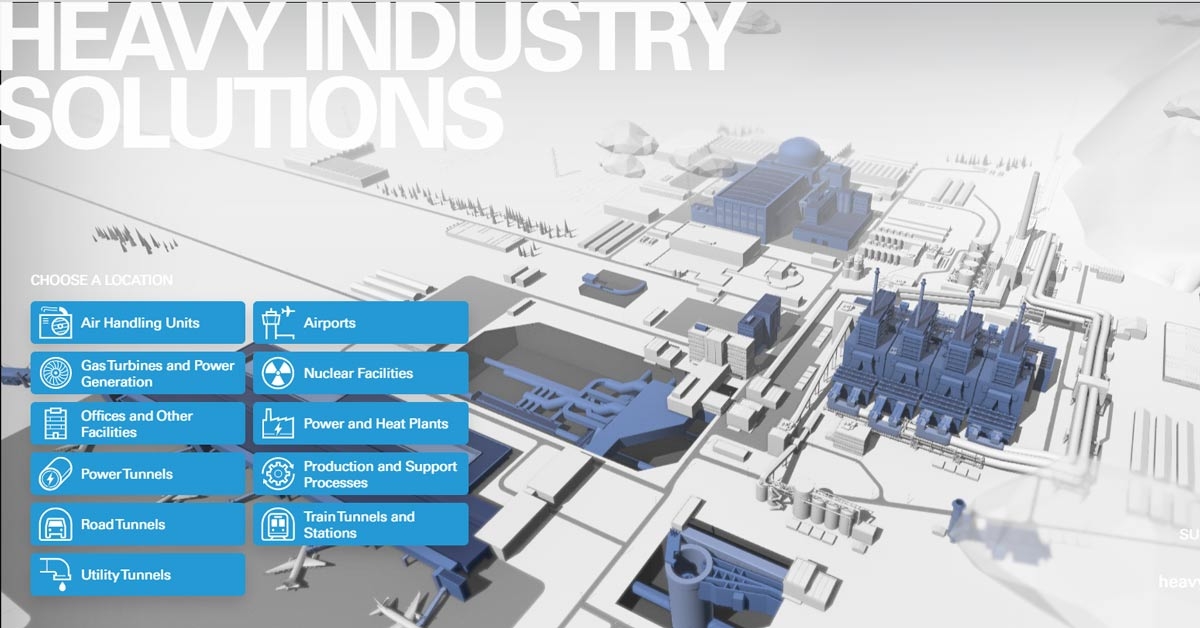Select the Airports control tower icon
Image resolution: width=1200 pixels, height=628 pixels.
click(x=277, y=323)
